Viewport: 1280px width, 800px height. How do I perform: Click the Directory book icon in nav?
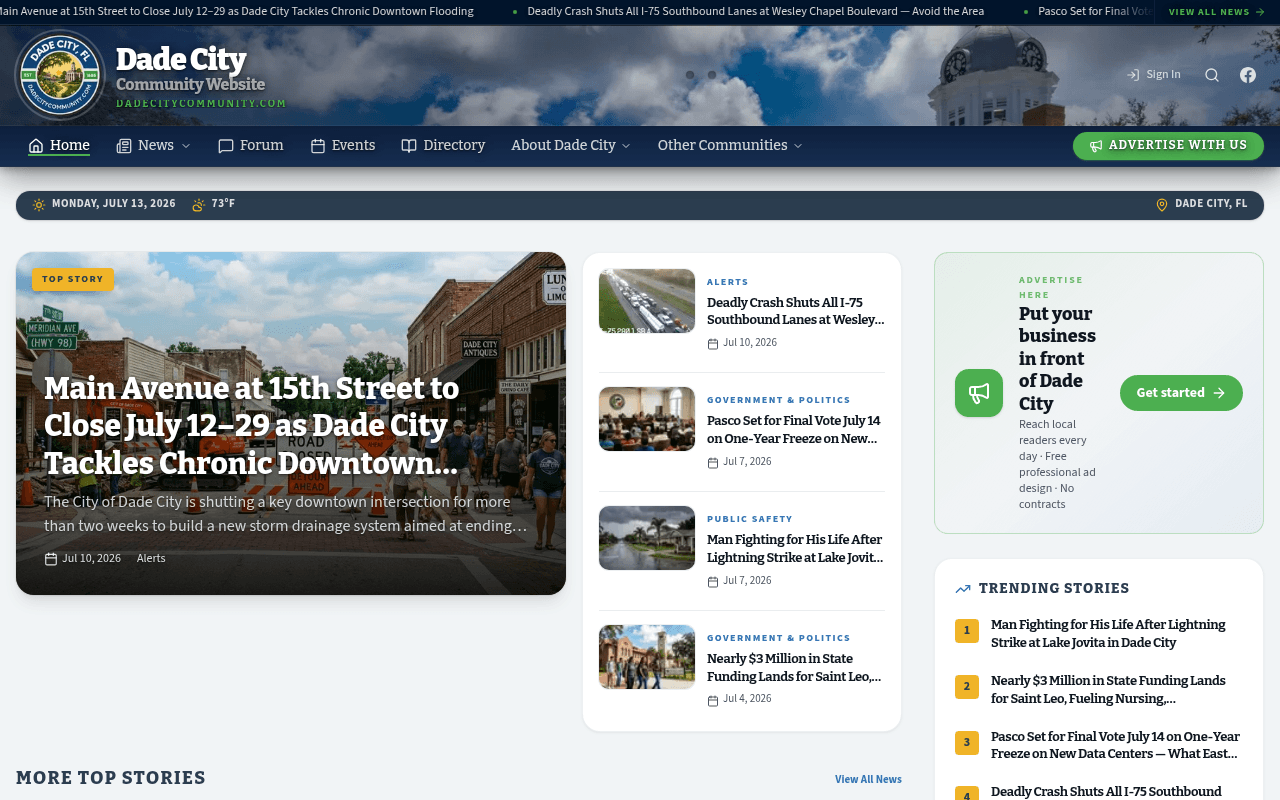(x=409, y=146)
